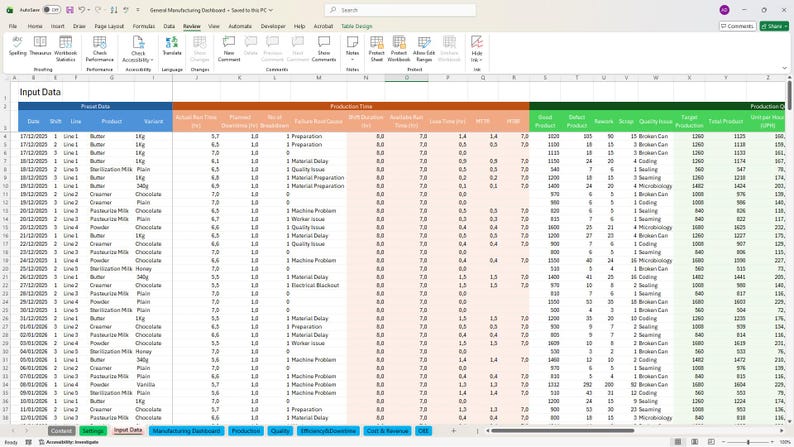Image resolution: width=794 pixels, height=447 pixels.
Task: Select column O header
Action: coord(406,77)
